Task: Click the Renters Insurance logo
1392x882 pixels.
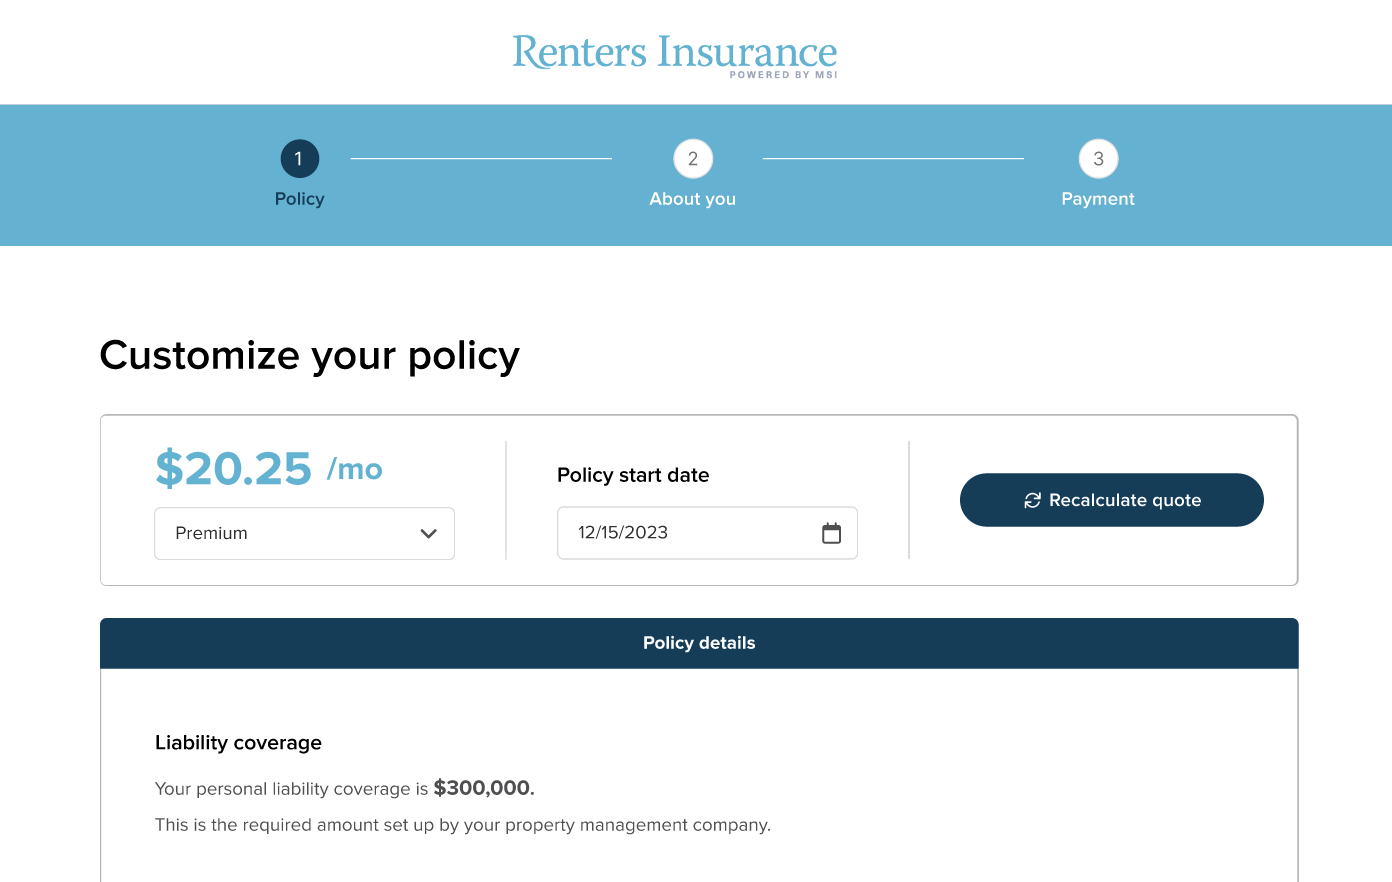Action: 674,52
